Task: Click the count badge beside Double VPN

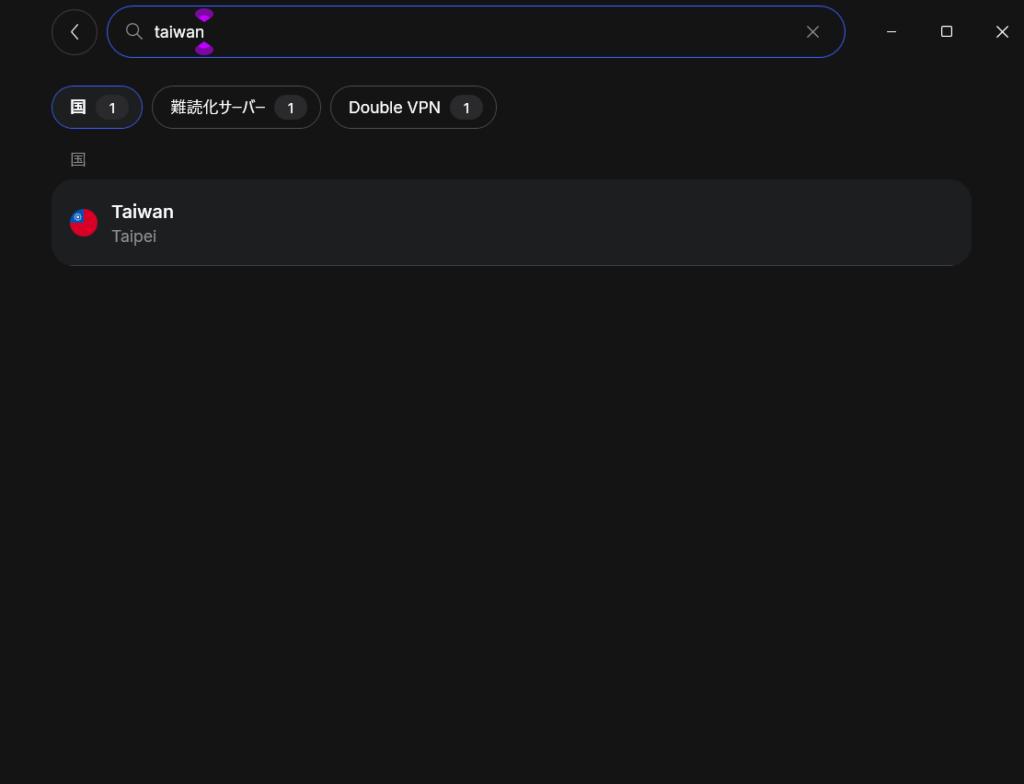Action: [x=466, y=108]
